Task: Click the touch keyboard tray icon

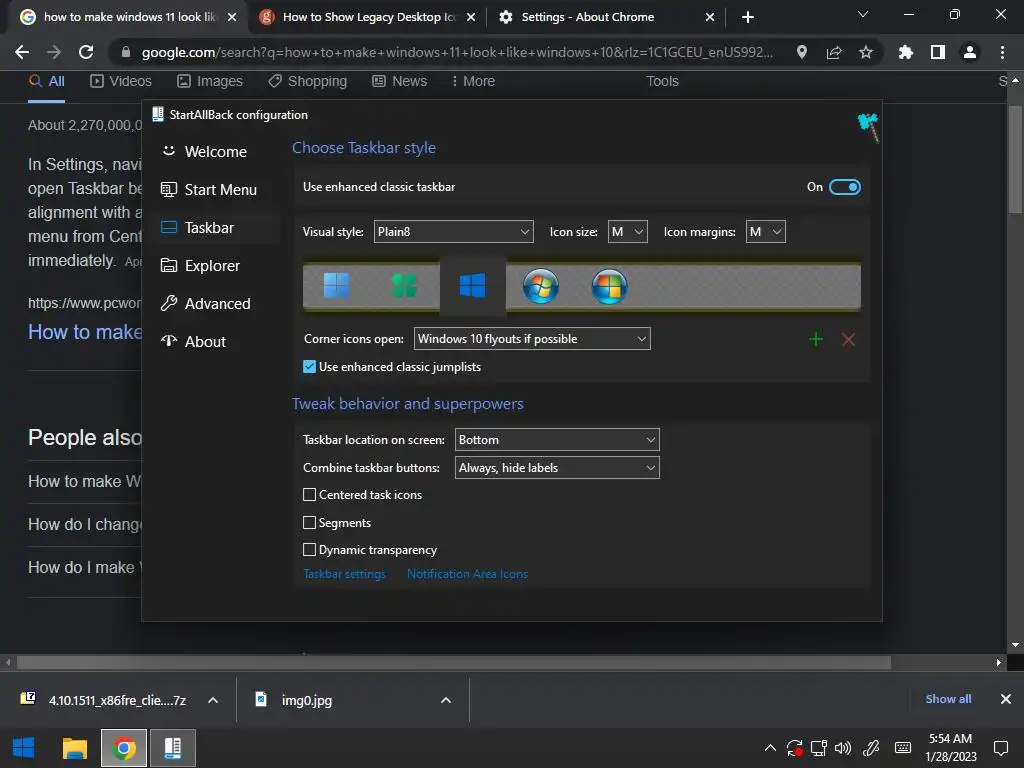Action: (903, 748)
